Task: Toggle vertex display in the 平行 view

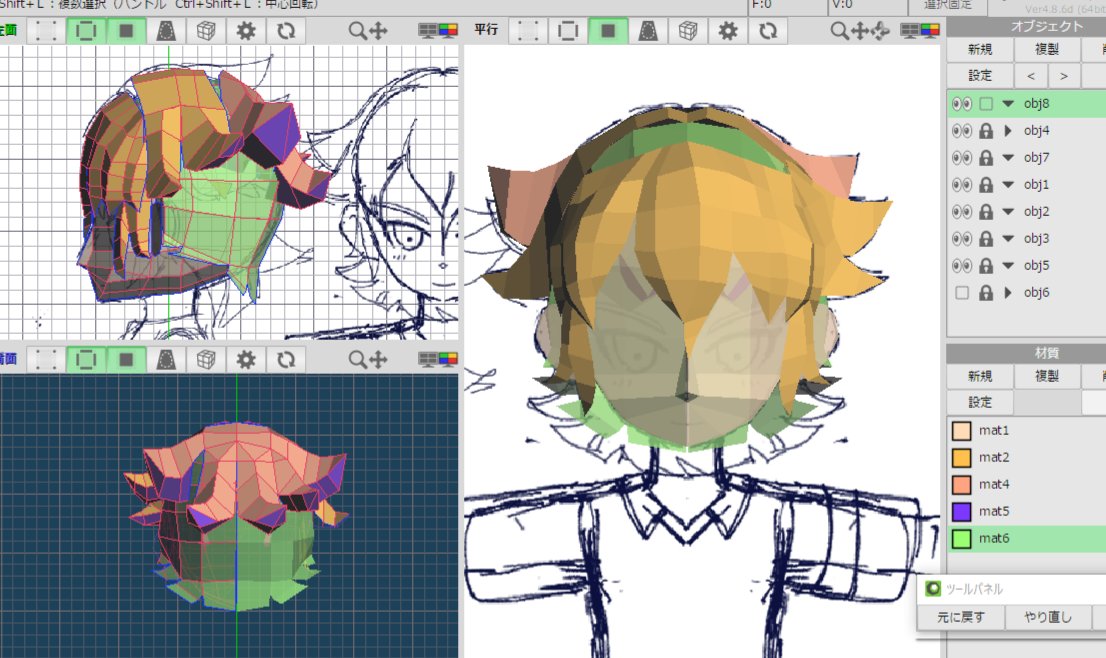Action: tap(528, 31)
